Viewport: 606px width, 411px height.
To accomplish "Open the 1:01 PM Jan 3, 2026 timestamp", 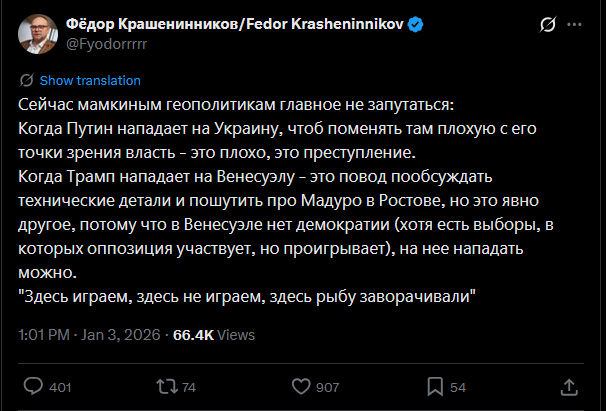I will click(89, 333).
